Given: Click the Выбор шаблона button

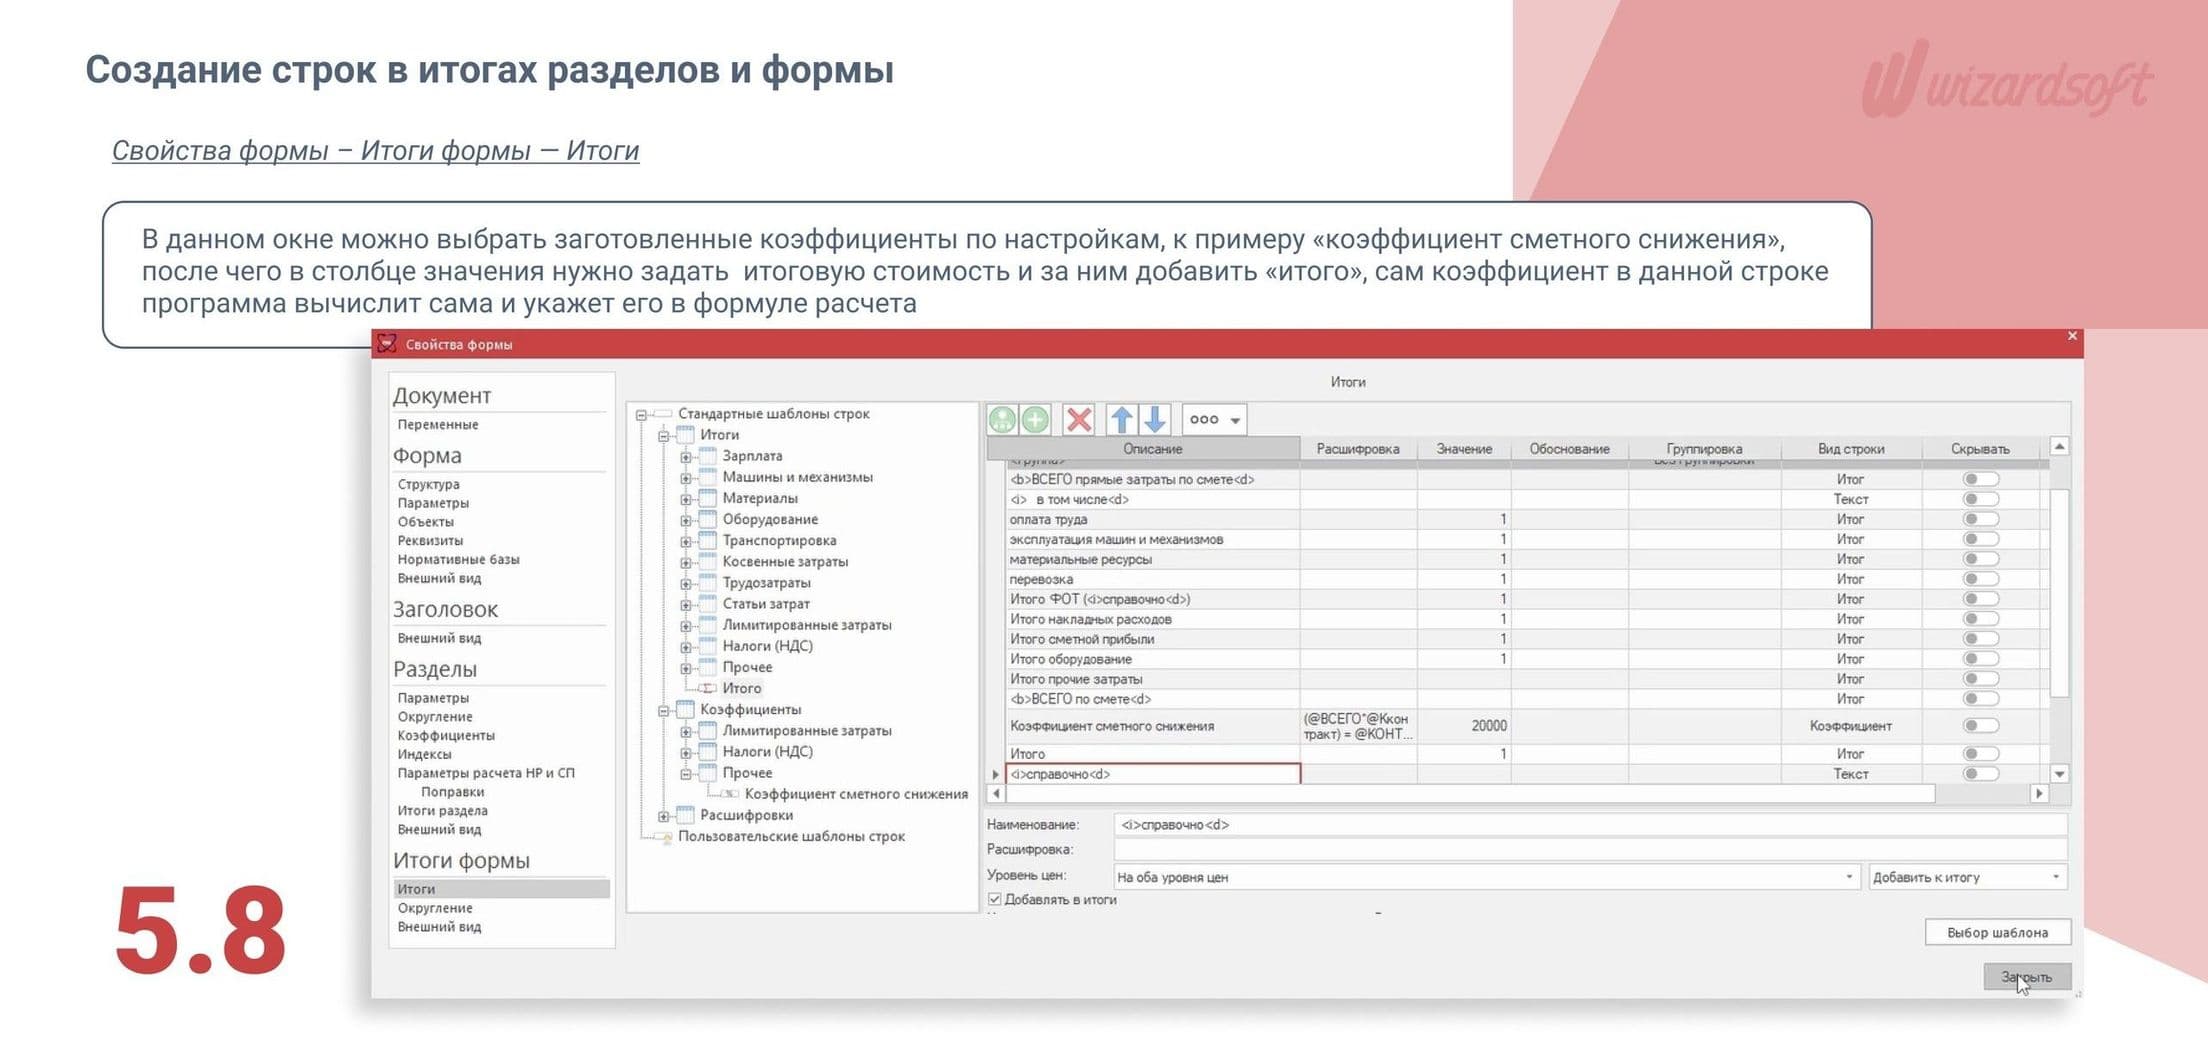Looking at the screenshot, I should click(x=1997, y=932).
